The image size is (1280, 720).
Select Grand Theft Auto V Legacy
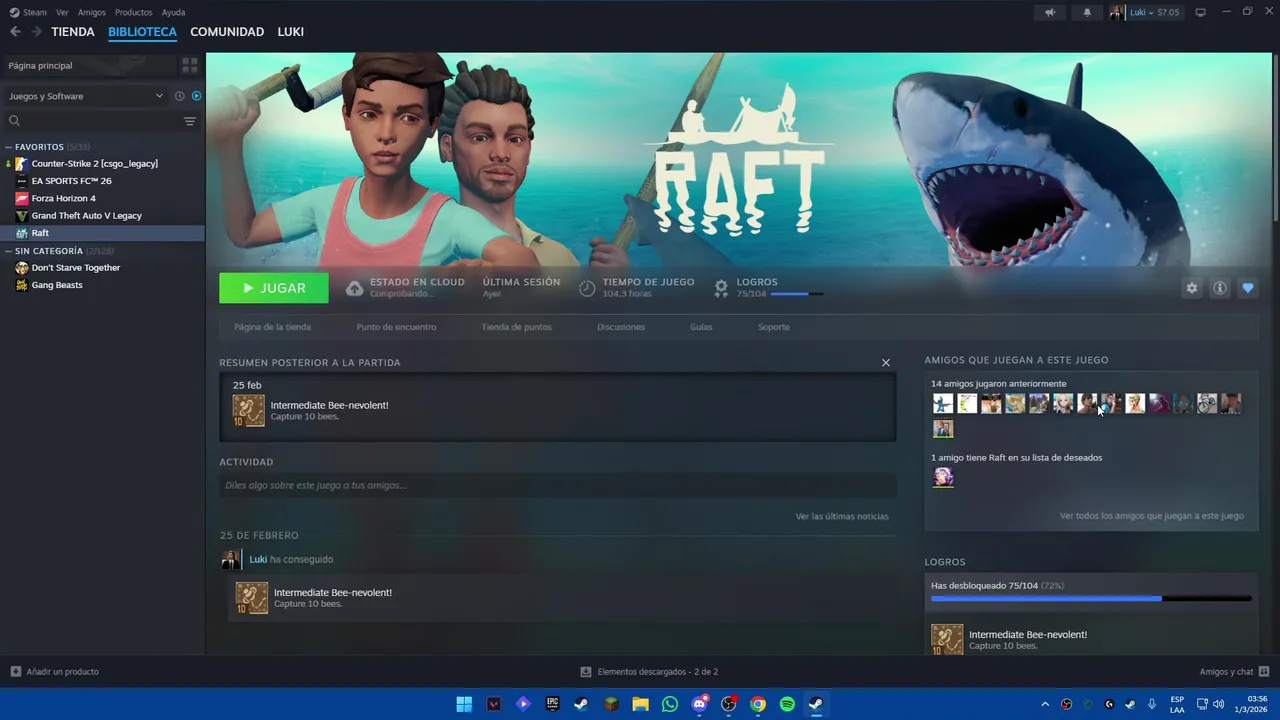[x=86, y=215]
